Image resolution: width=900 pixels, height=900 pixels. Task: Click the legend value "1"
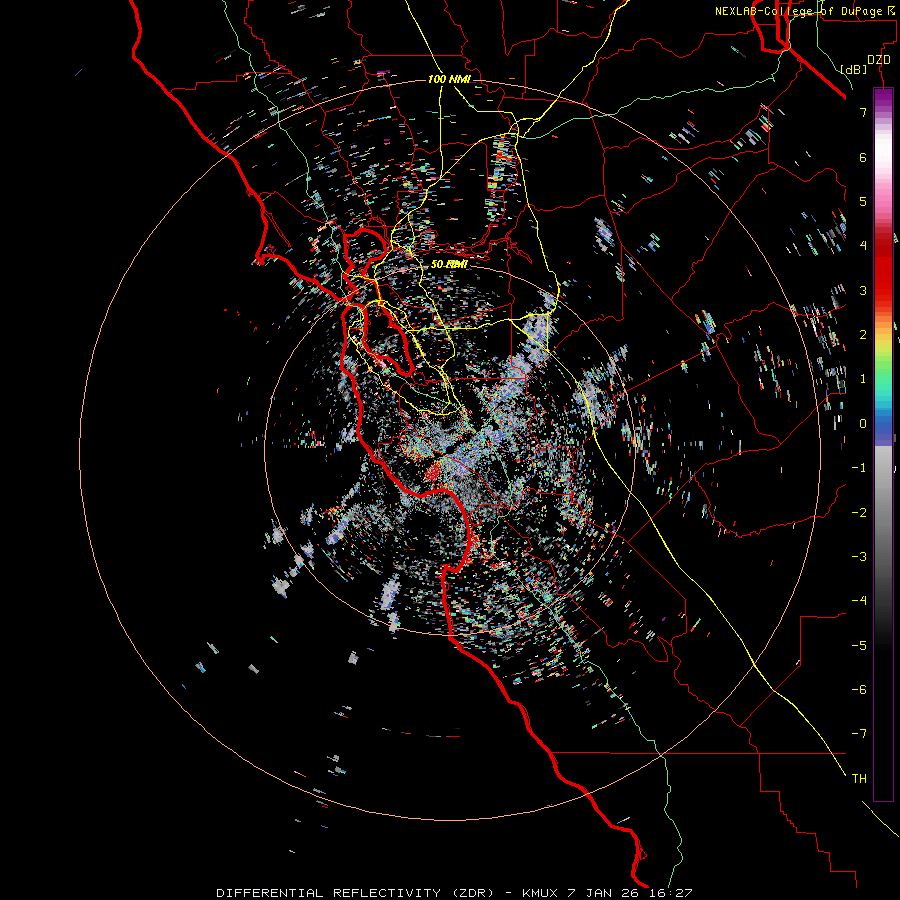click(863, 379)
